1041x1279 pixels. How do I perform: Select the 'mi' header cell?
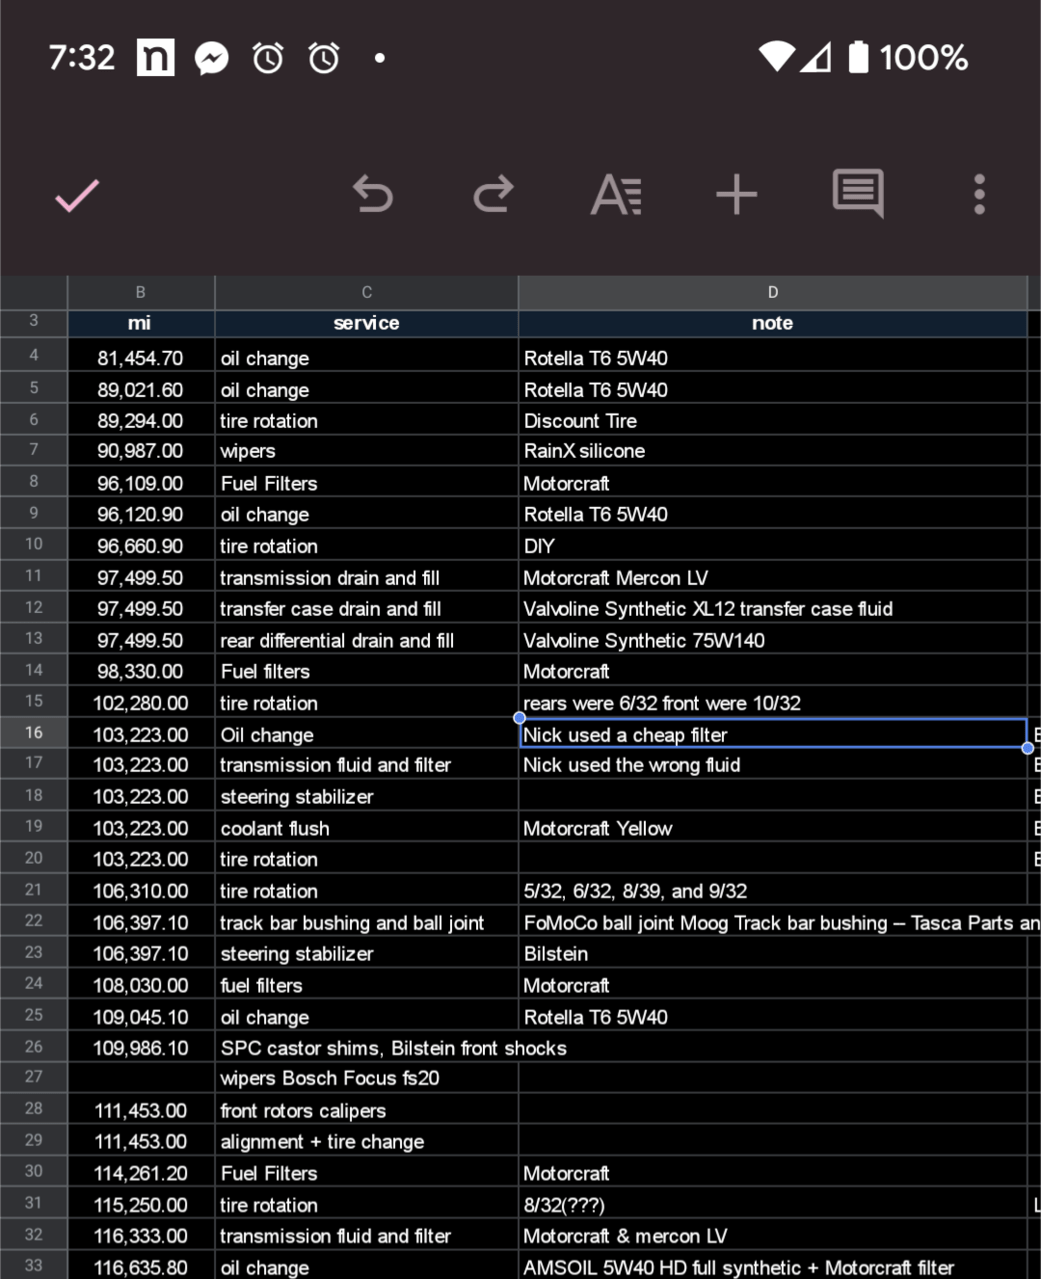click(x=141, y=323)
